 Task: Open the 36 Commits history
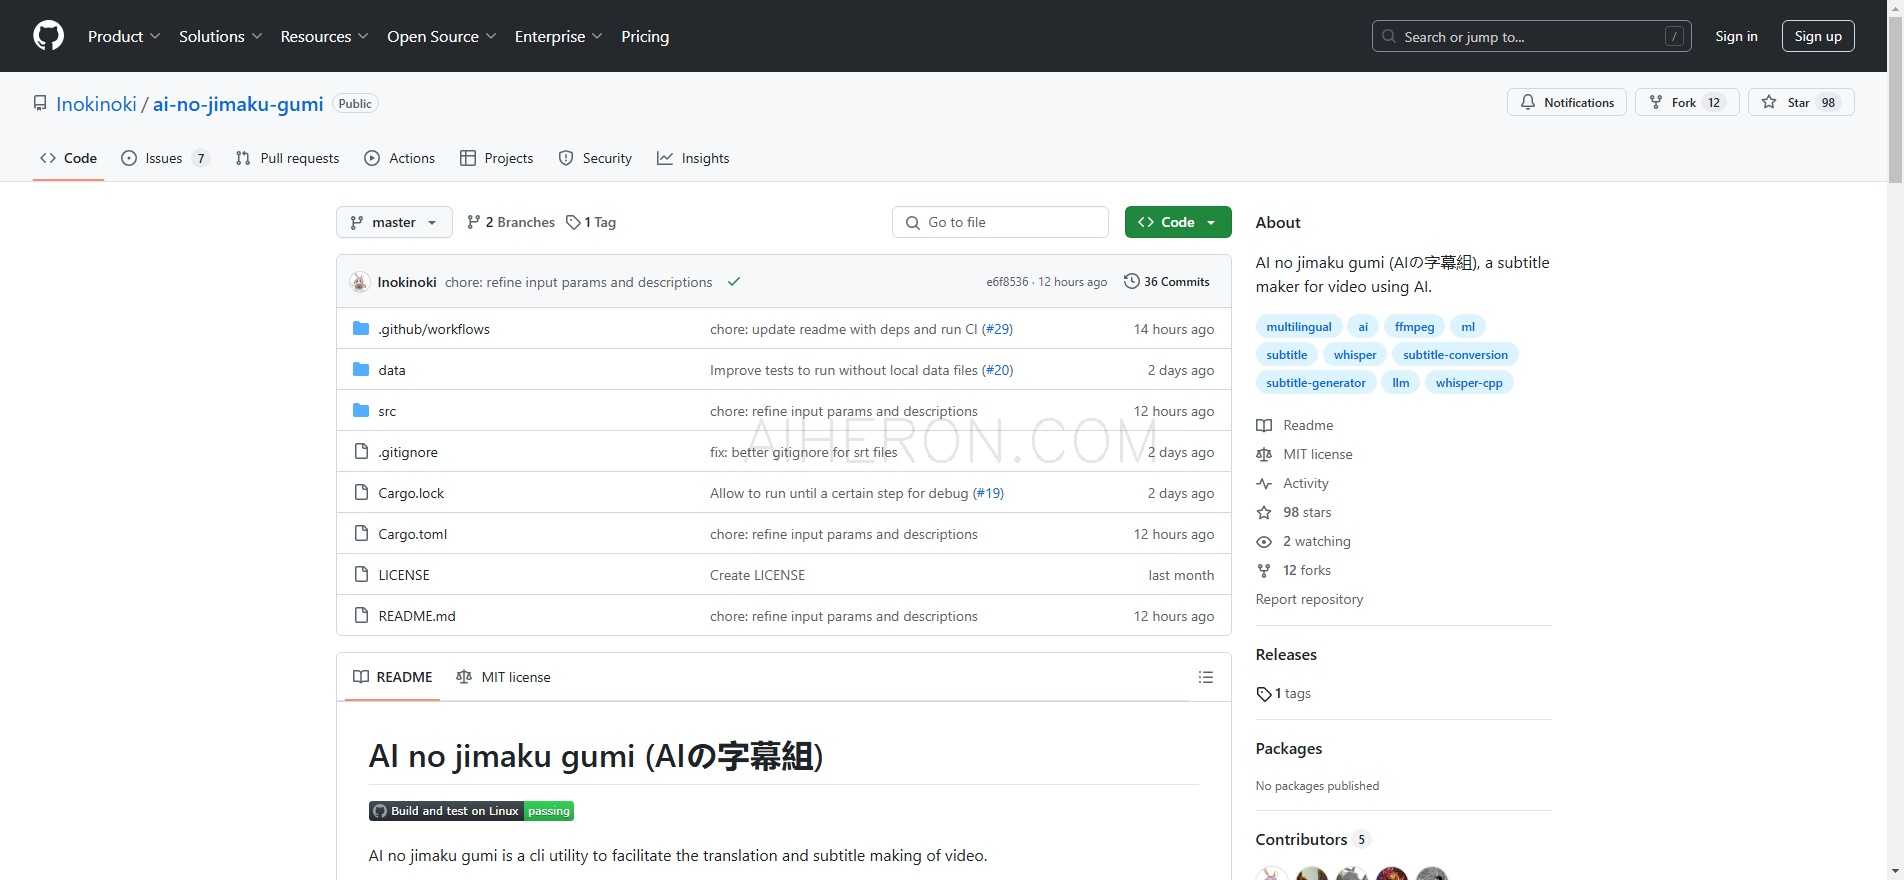[1166, 282]
